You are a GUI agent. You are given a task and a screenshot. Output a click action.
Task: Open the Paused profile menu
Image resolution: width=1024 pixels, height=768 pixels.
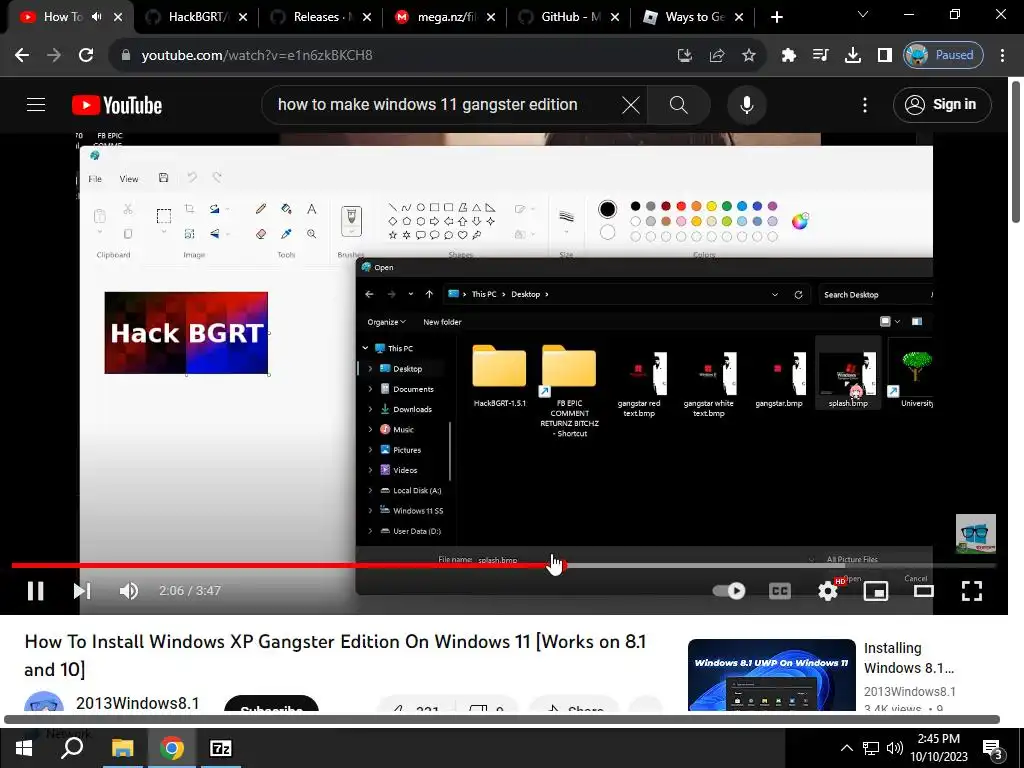pos(942,55)
